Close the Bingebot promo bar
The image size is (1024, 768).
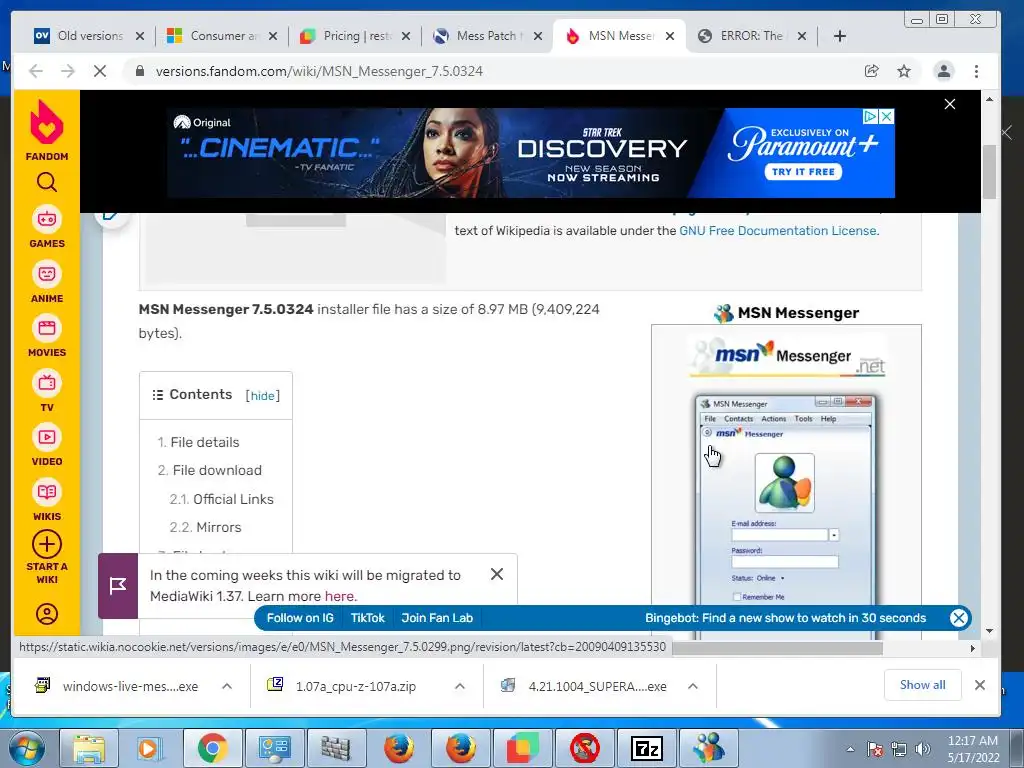958,618
